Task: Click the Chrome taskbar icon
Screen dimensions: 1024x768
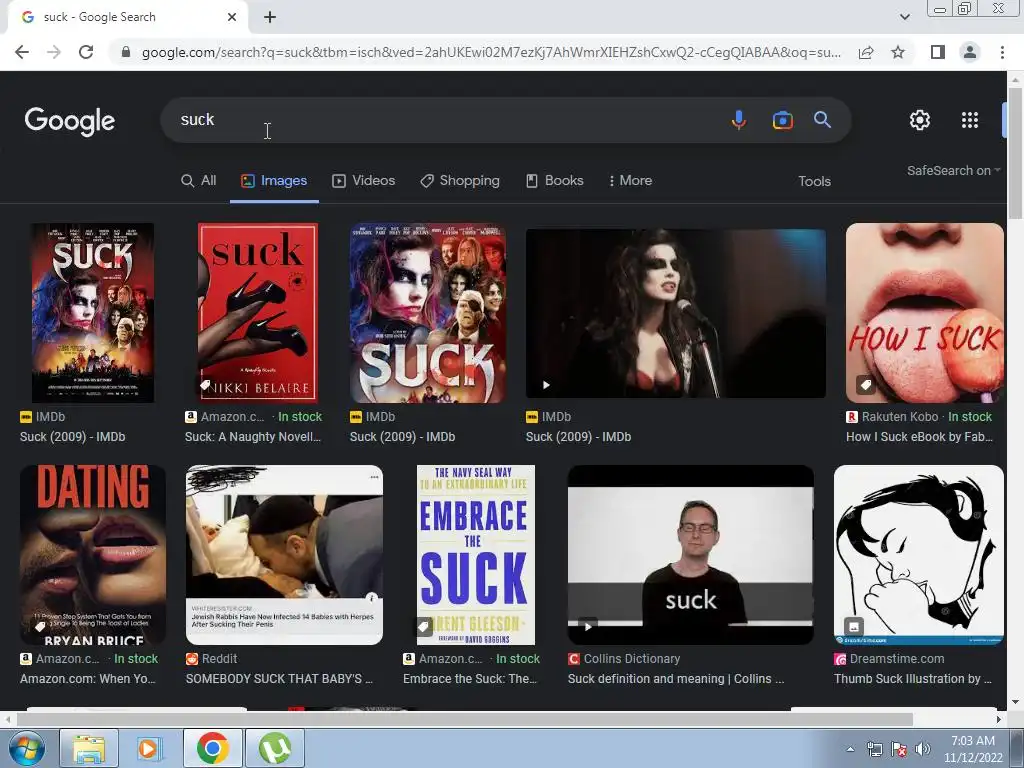Action: click(212, 748)
